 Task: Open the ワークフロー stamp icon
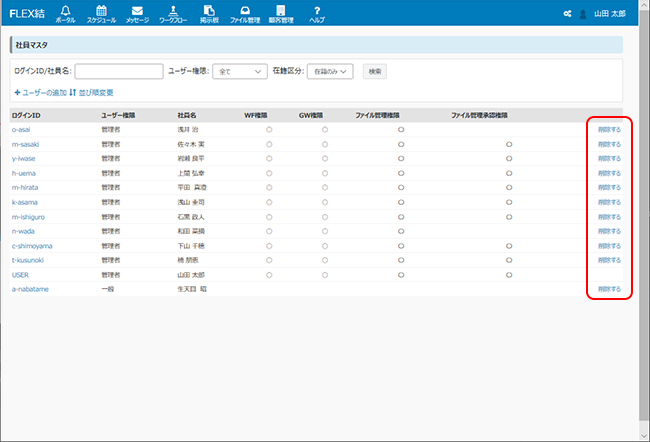173,14
